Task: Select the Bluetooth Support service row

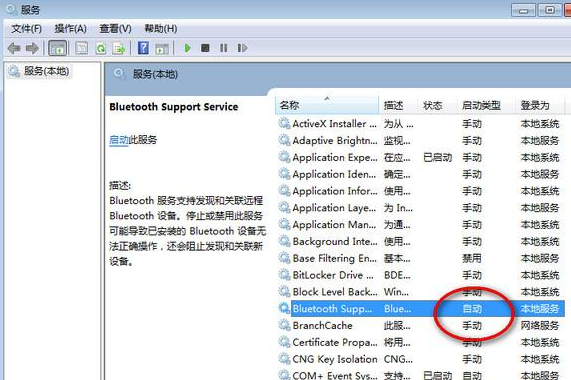Action: tap(420, 309)
